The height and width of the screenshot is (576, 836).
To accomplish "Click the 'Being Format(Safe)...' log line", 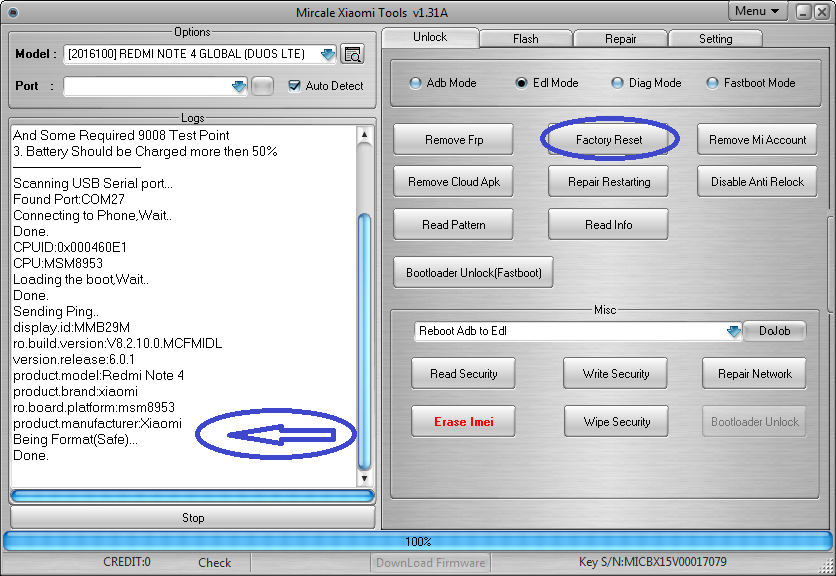I will coord(75,439).
